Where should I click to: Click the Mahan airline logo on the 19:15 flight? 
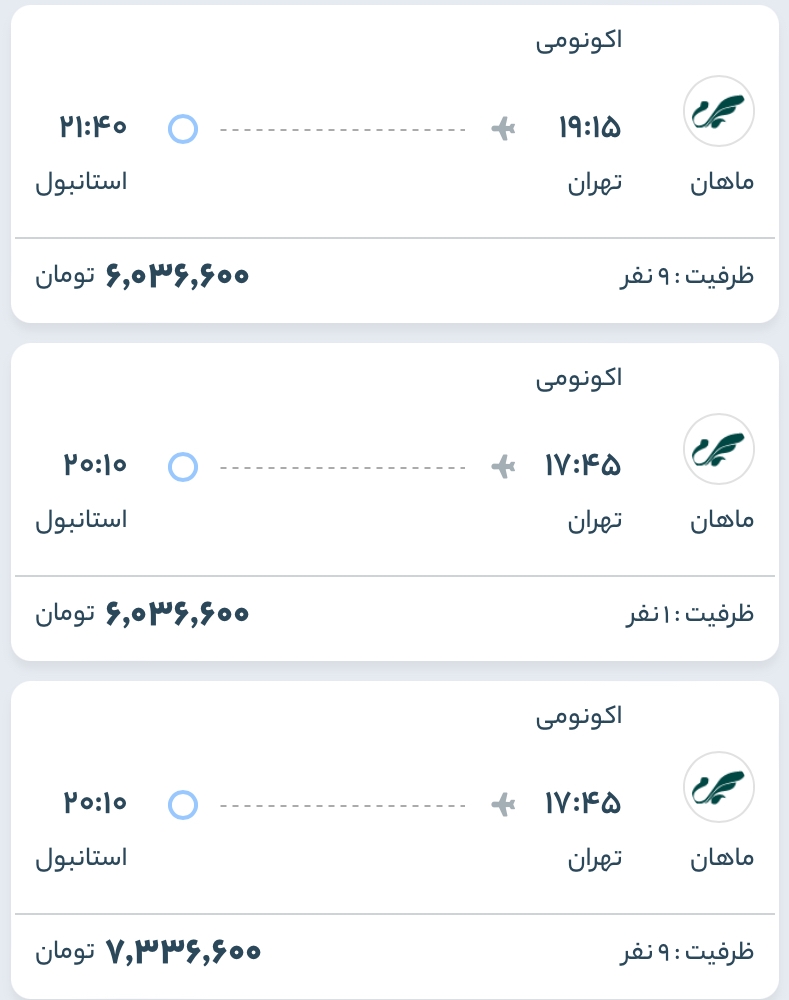click(x=718, y=112)
